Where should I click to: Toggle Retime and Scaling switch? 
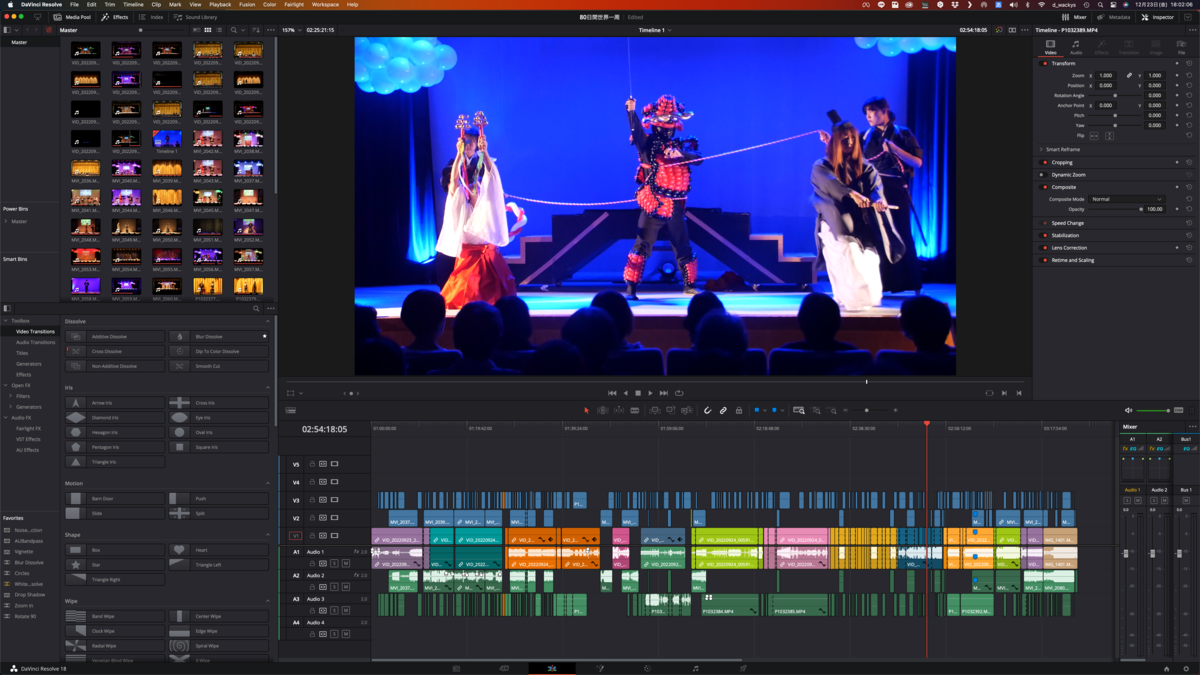tap(1045, 260)
